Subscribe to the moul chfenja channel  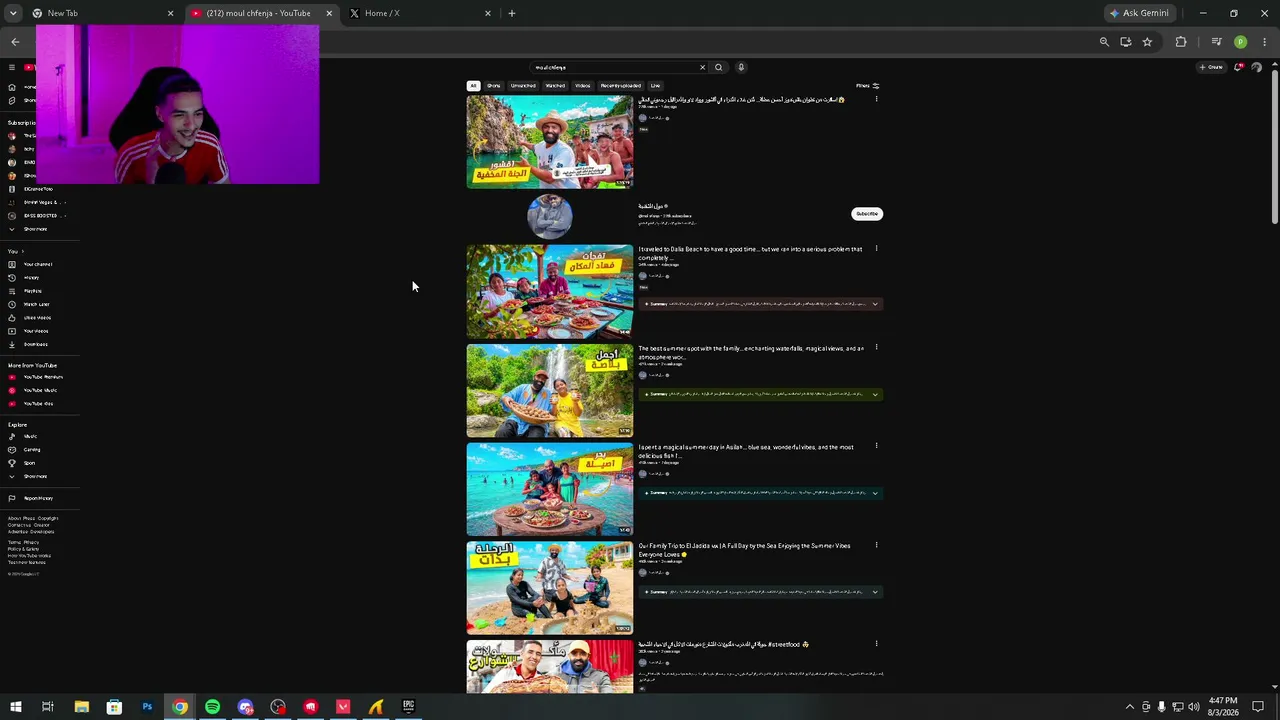(867, 214)
